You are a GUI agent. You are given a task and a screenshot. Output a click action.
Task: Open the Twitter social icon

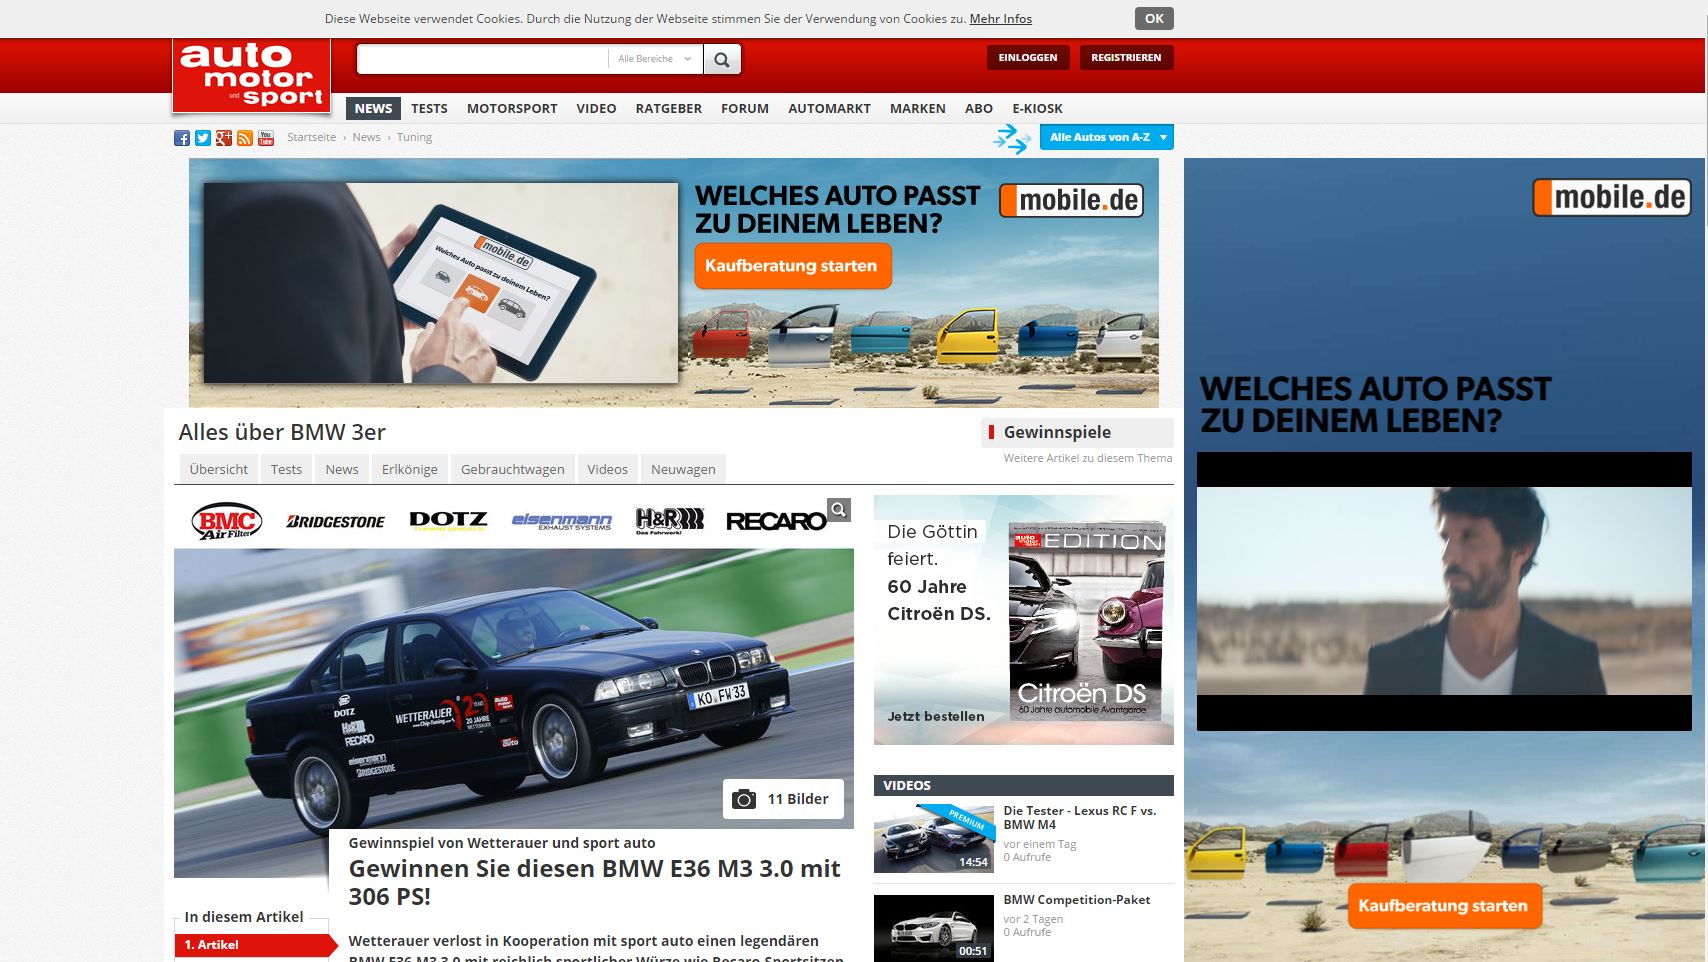point(203,138)
